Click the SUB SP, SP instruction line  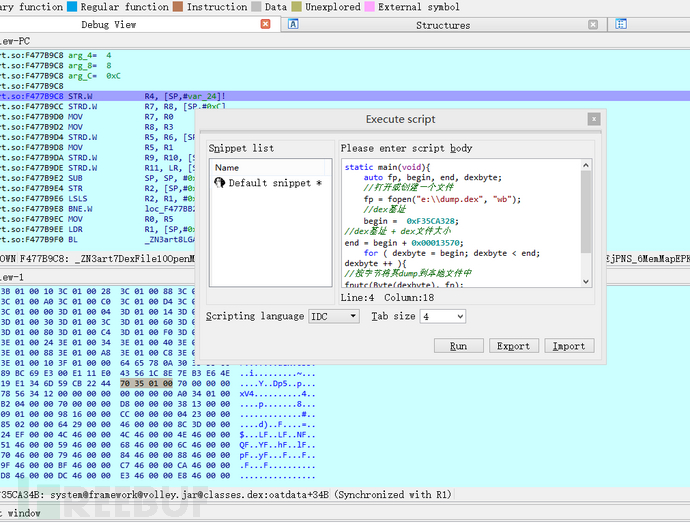tap(98, 178)
